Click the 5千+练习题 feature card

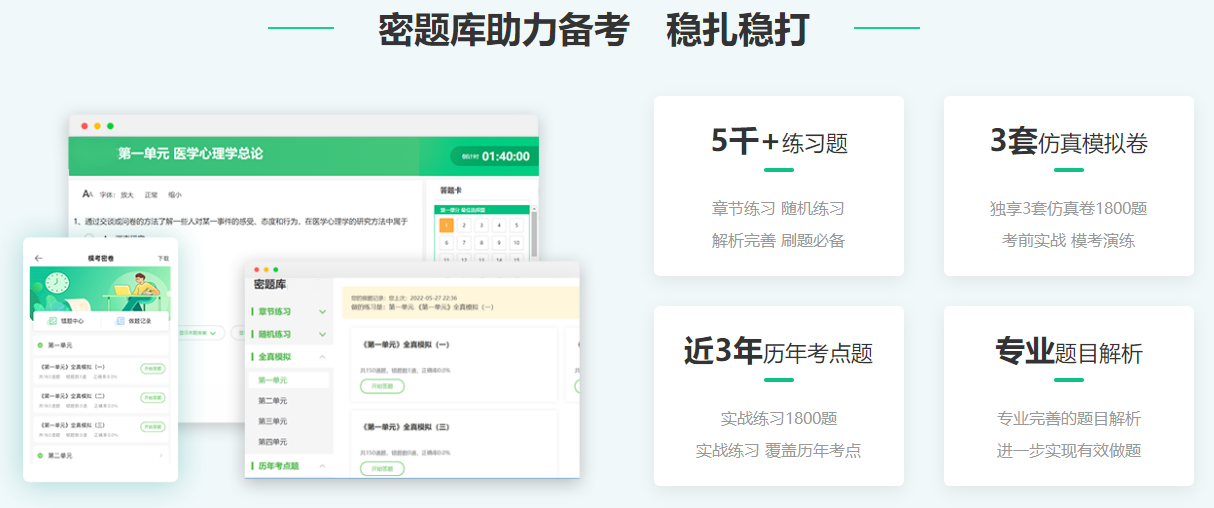[x=778, y=186]
